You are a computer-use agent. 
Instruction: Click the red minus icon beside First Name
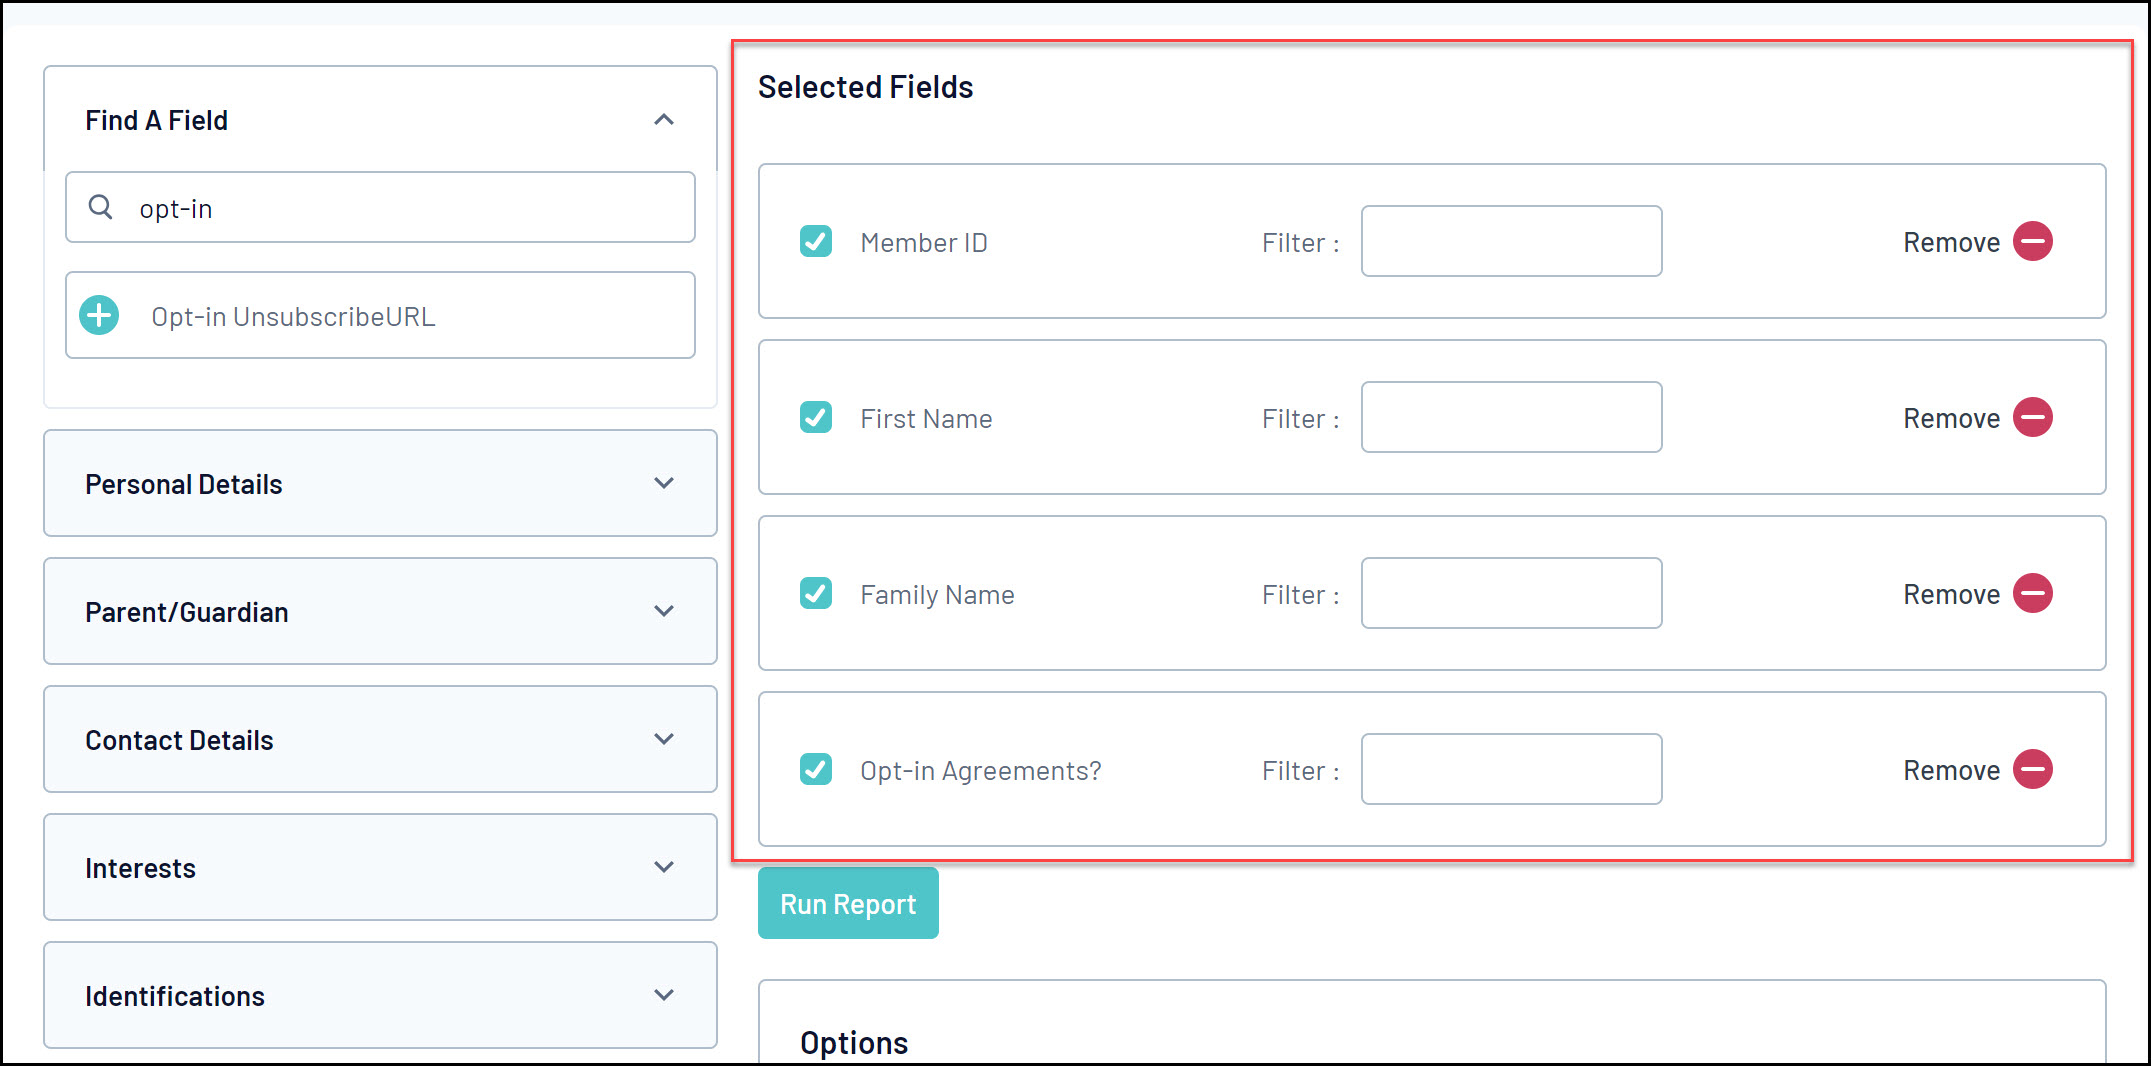[2032, 418]
